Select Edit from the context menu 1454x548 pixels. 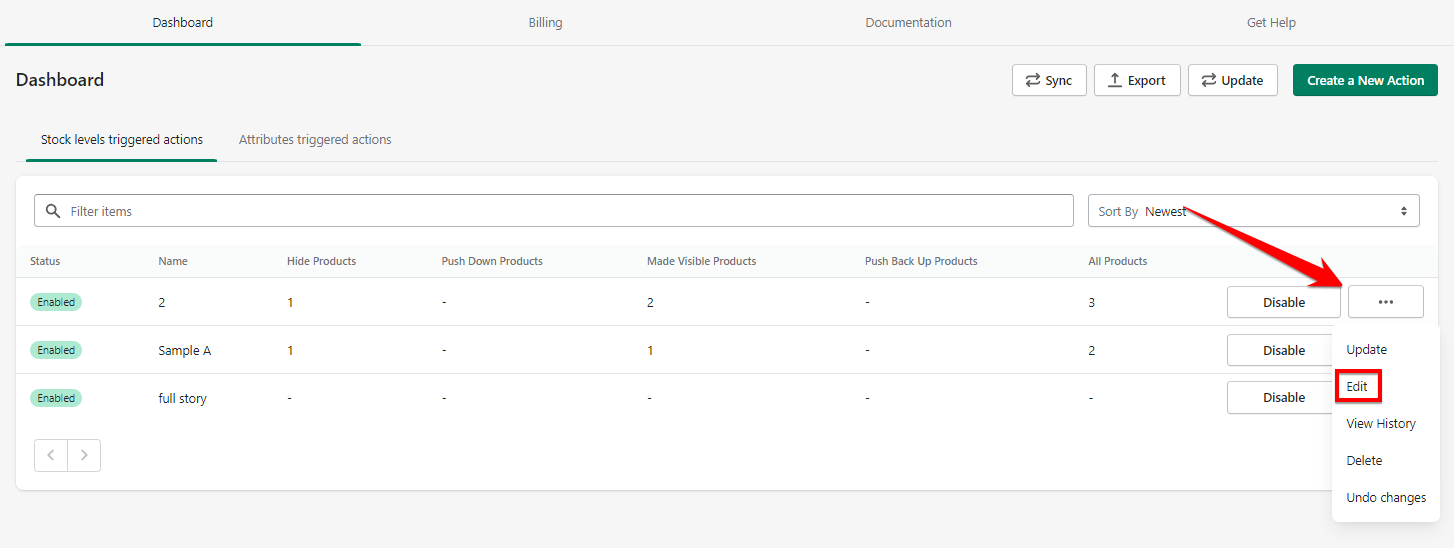click(1357, 386)
